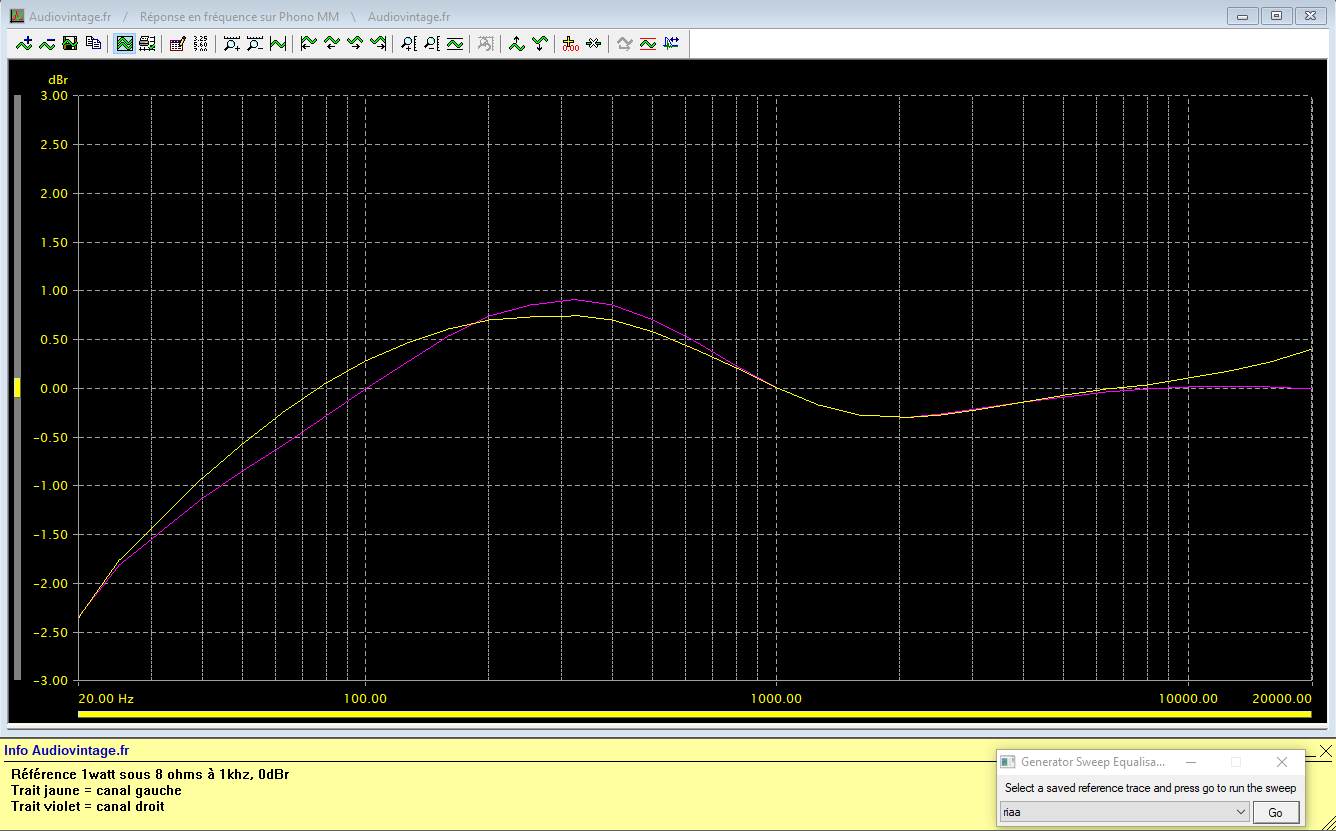Click the third green trace scroll arrow icon

click(354, 44)
